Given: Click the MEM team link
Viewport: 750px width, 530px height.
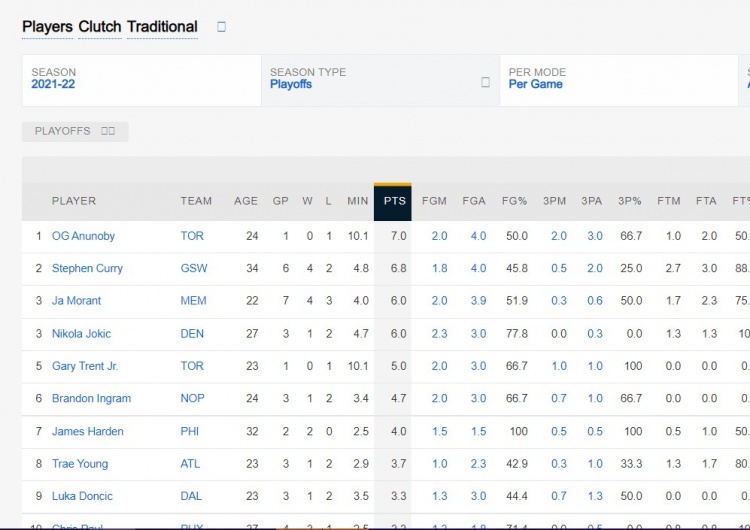Looking at the screenshot, I should (x=193, y=301).
